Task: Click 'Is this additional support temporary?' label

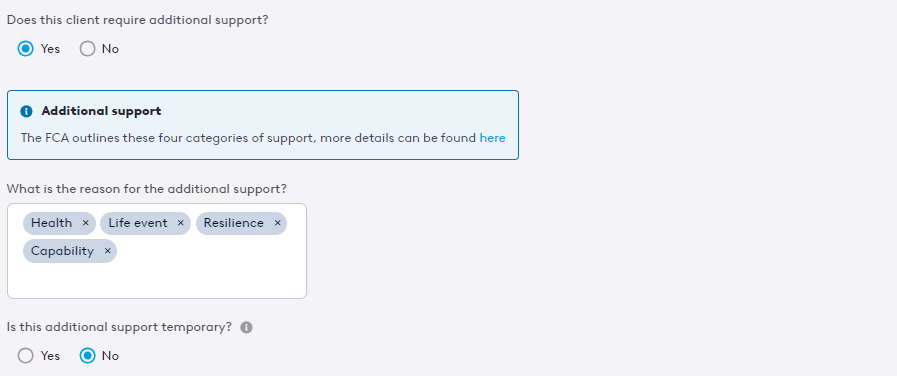Action: pos(120,327)
